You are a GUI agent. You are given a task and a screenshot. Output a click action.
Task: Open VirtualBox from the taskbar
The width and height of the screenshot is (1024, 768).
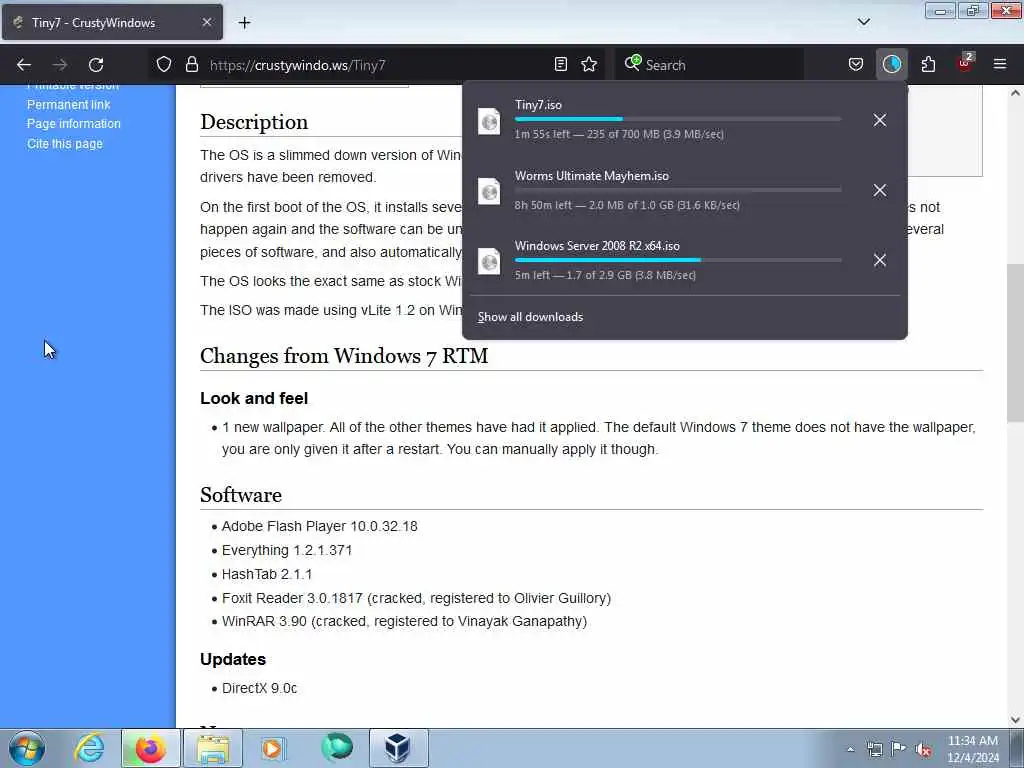click(398, 748)
